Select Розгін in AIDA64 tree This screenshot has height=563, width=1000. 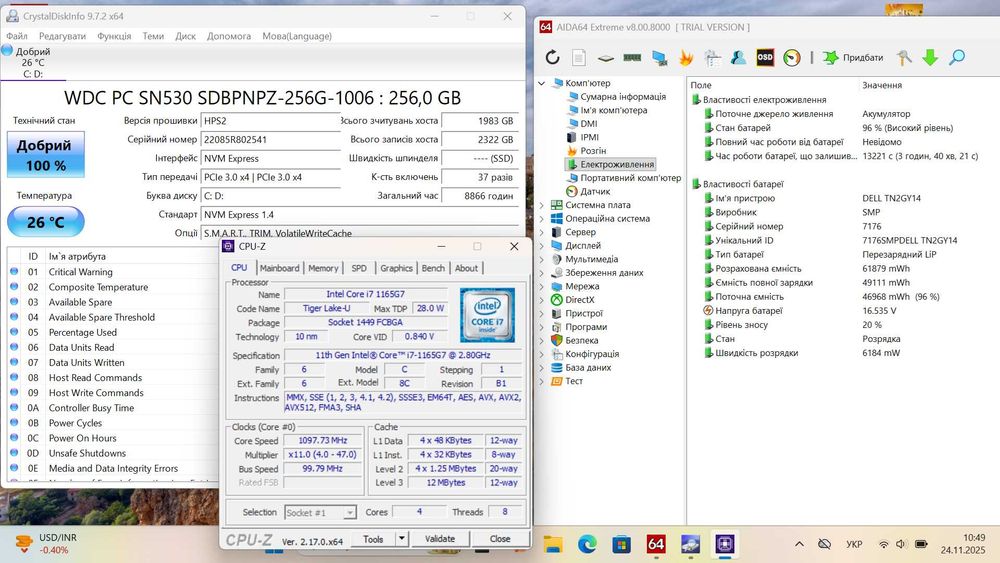593,150
